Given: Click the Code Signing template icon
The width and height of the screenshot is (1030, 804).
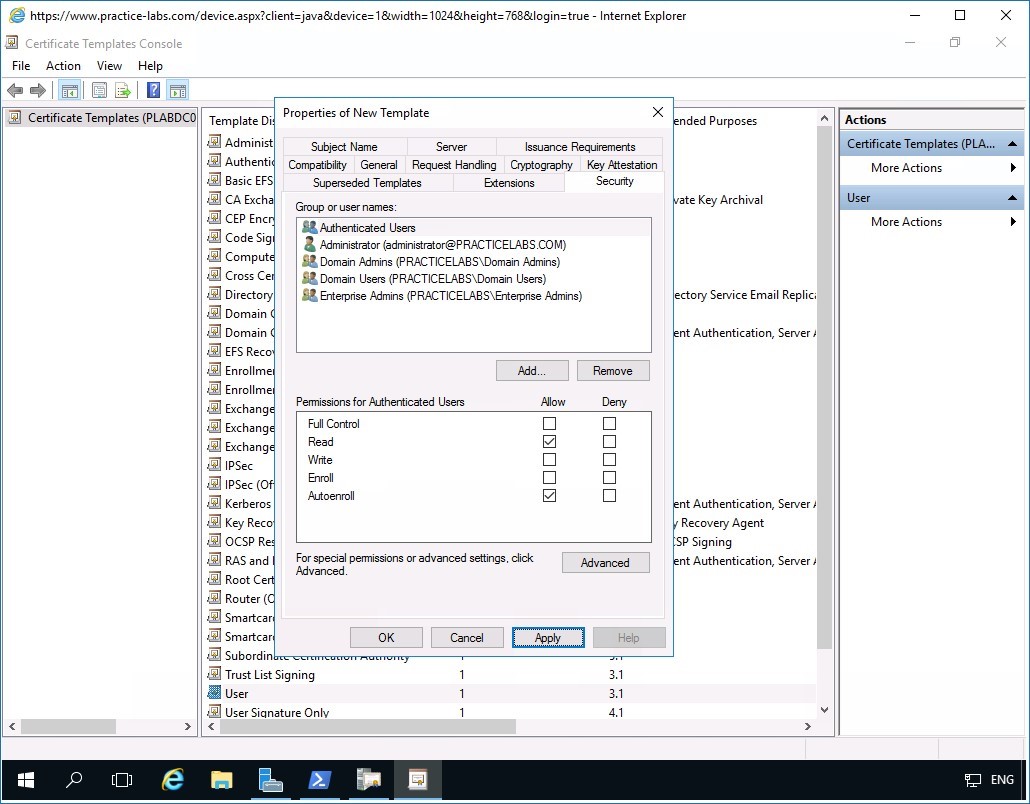Looking at the screenshot, I should [x=214, y=237].
